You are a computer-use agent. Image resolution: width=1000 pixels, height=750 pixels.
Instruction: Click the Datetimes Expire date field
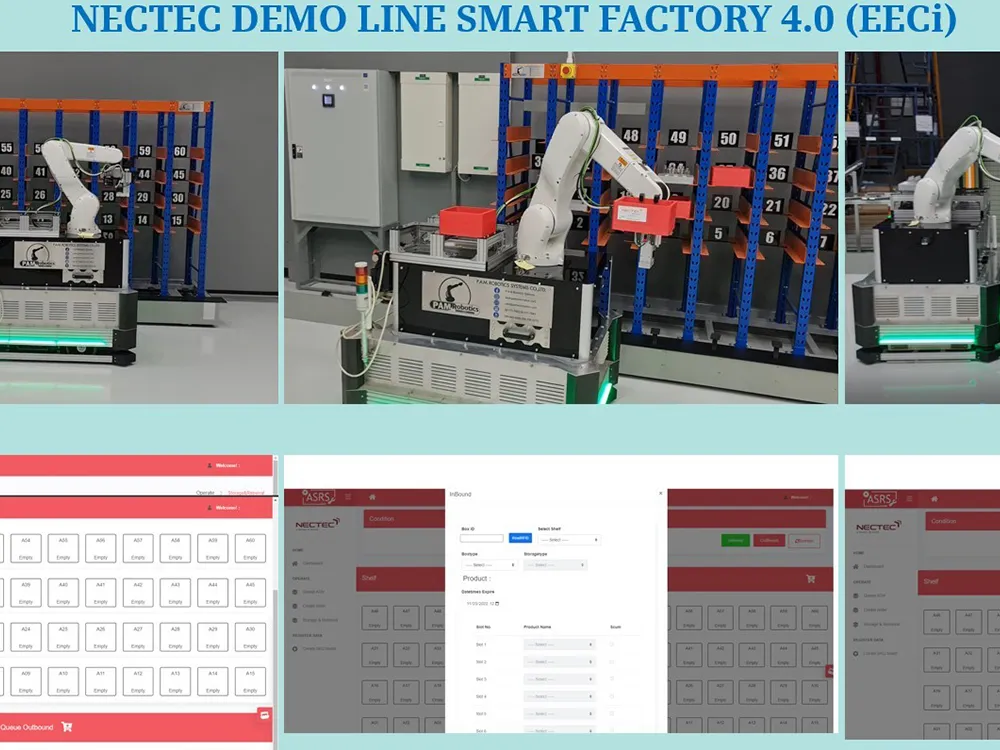pos(483,603)
